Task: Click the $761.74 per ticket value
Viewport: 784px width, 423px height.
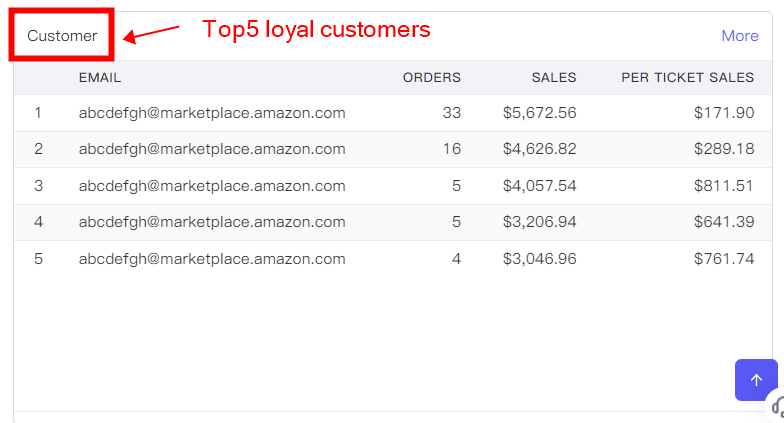Action: point(724,259)
